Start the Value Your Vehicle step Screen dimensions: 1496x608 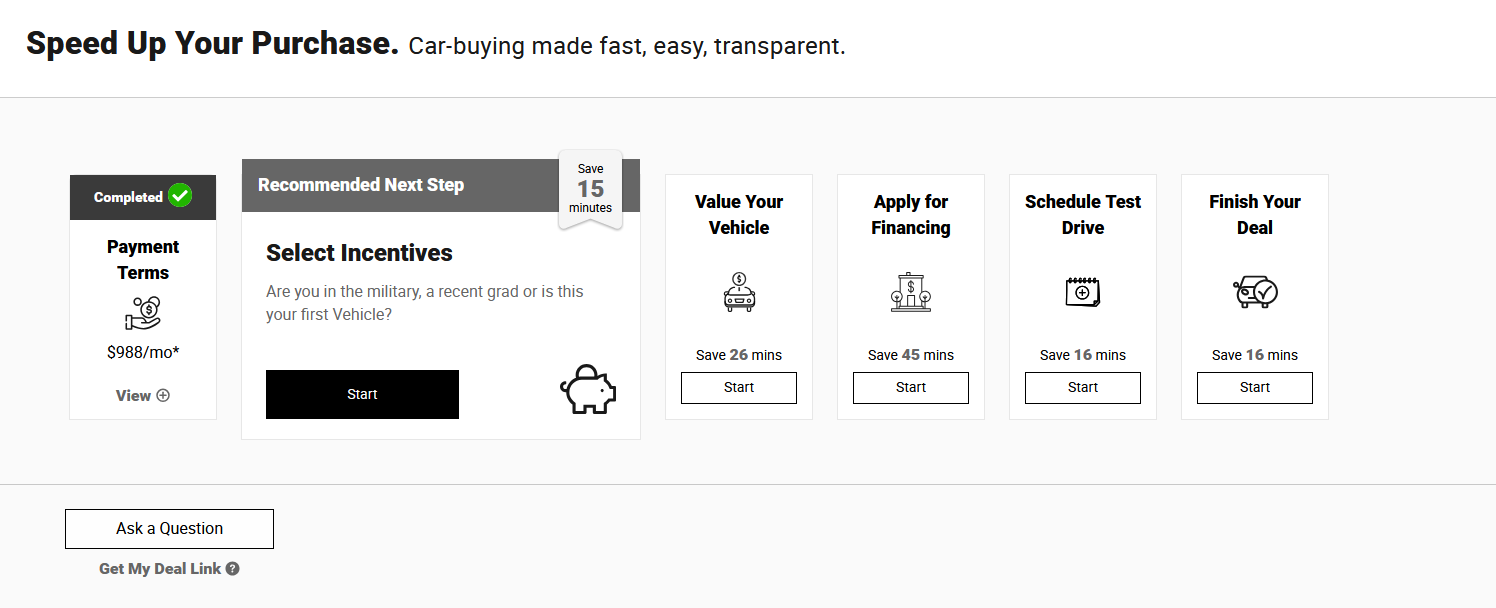point(739,388)
